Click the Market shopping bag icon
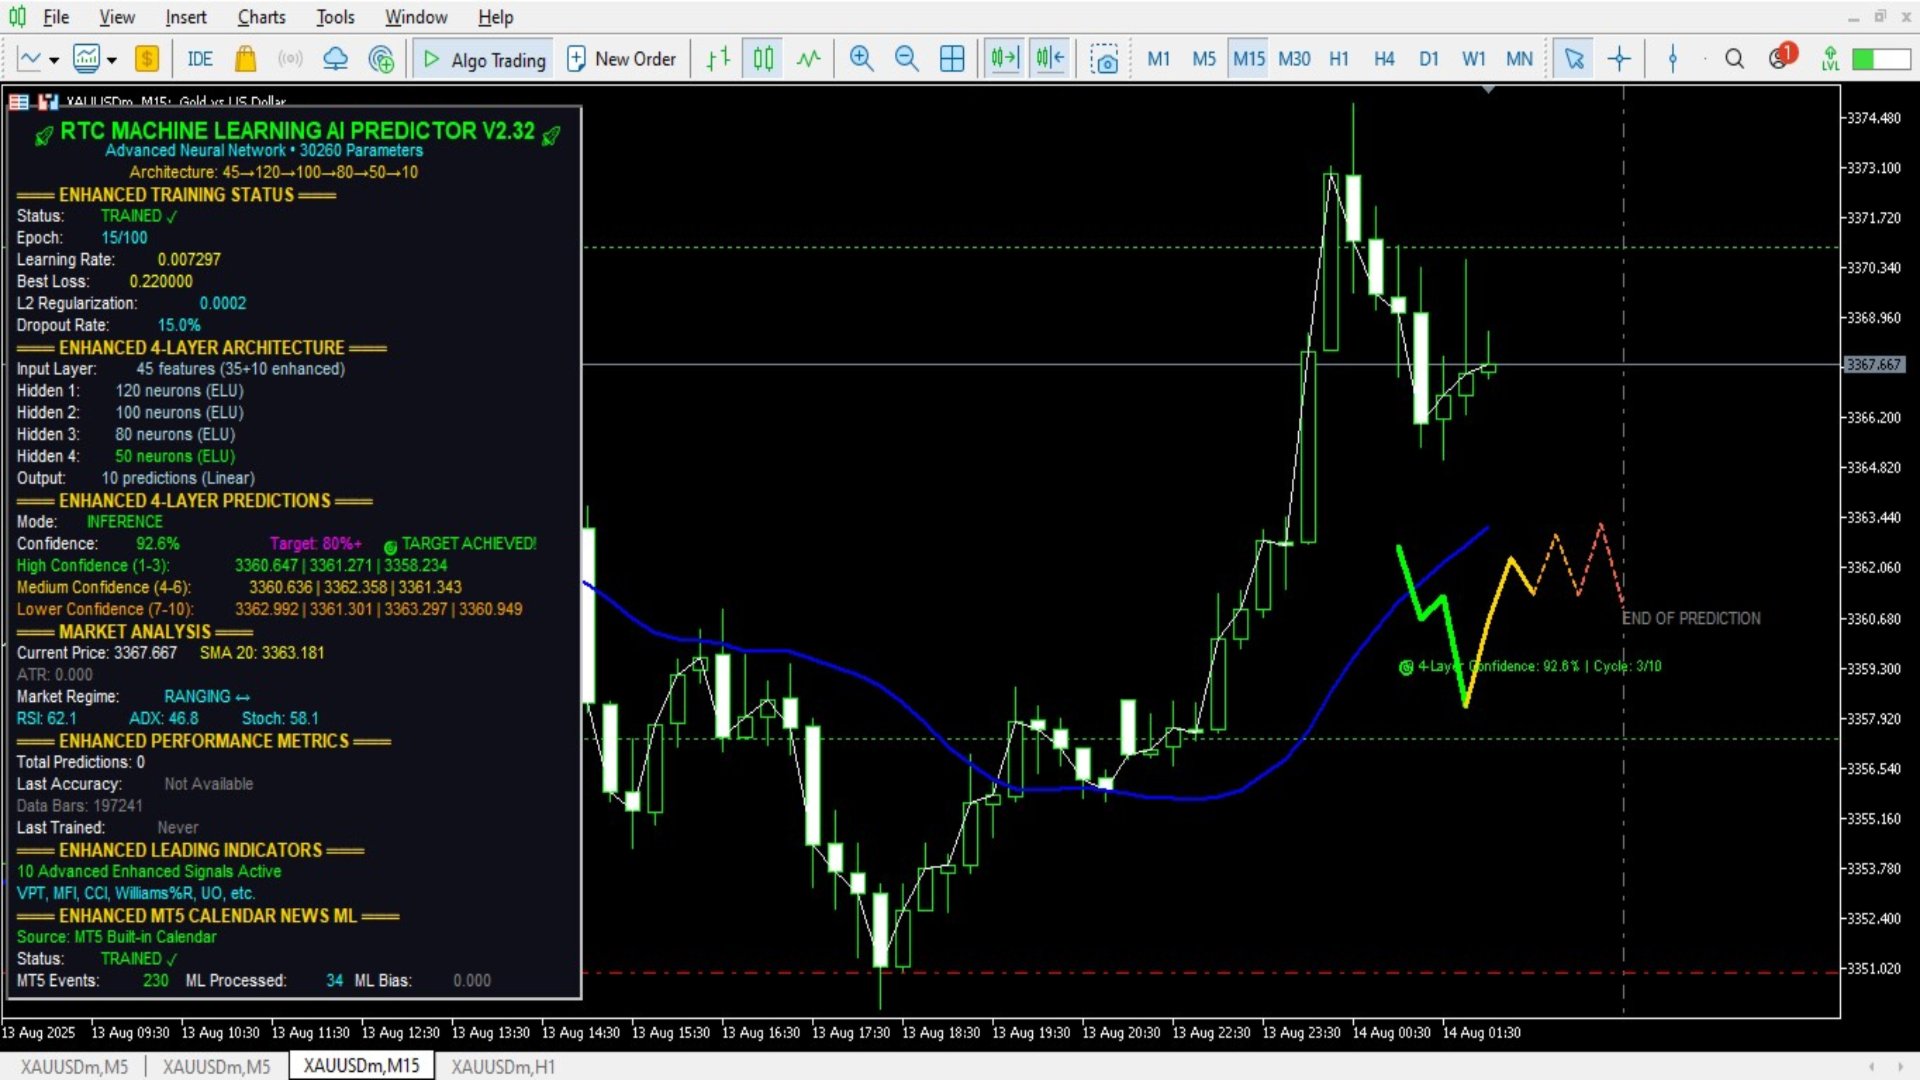Screen dimensions: 1920x1080 (245, 59)
